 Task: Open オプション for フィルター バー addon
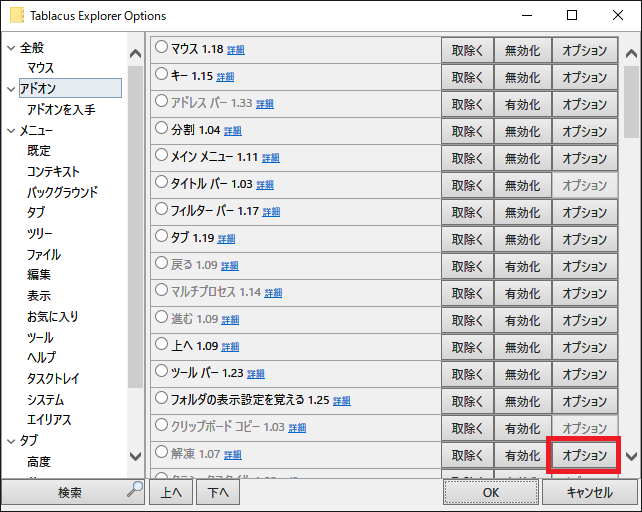(x=584, y=213)
